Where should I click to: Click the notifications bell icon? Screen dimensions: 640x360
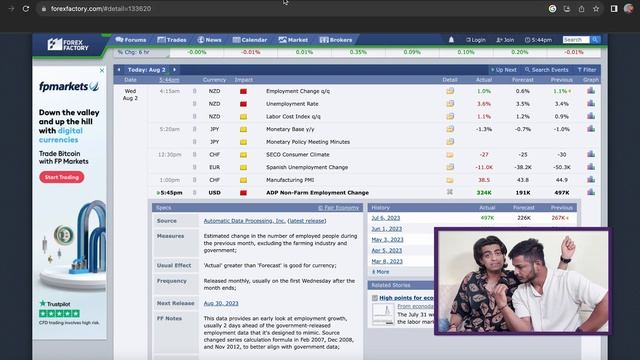pos(451,40)
